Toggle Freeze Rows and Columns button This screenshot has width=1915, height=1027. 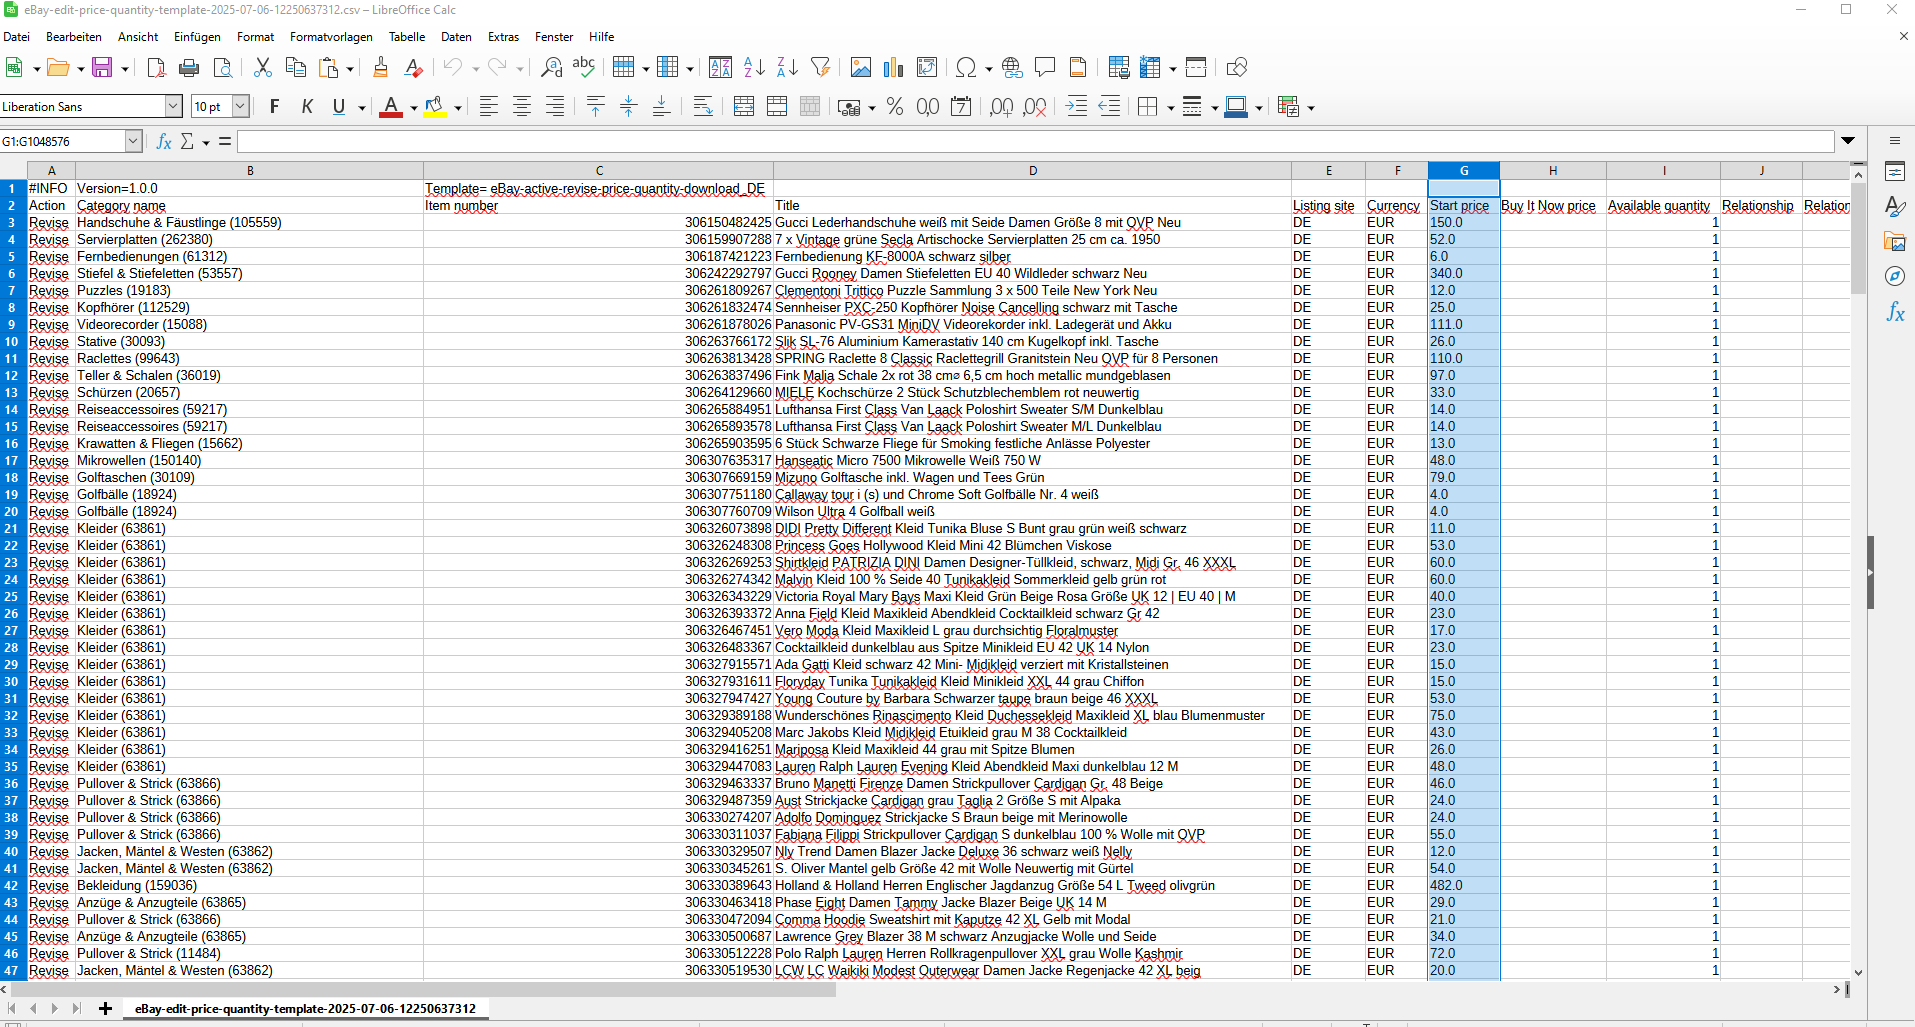[x=1196, y=67]
